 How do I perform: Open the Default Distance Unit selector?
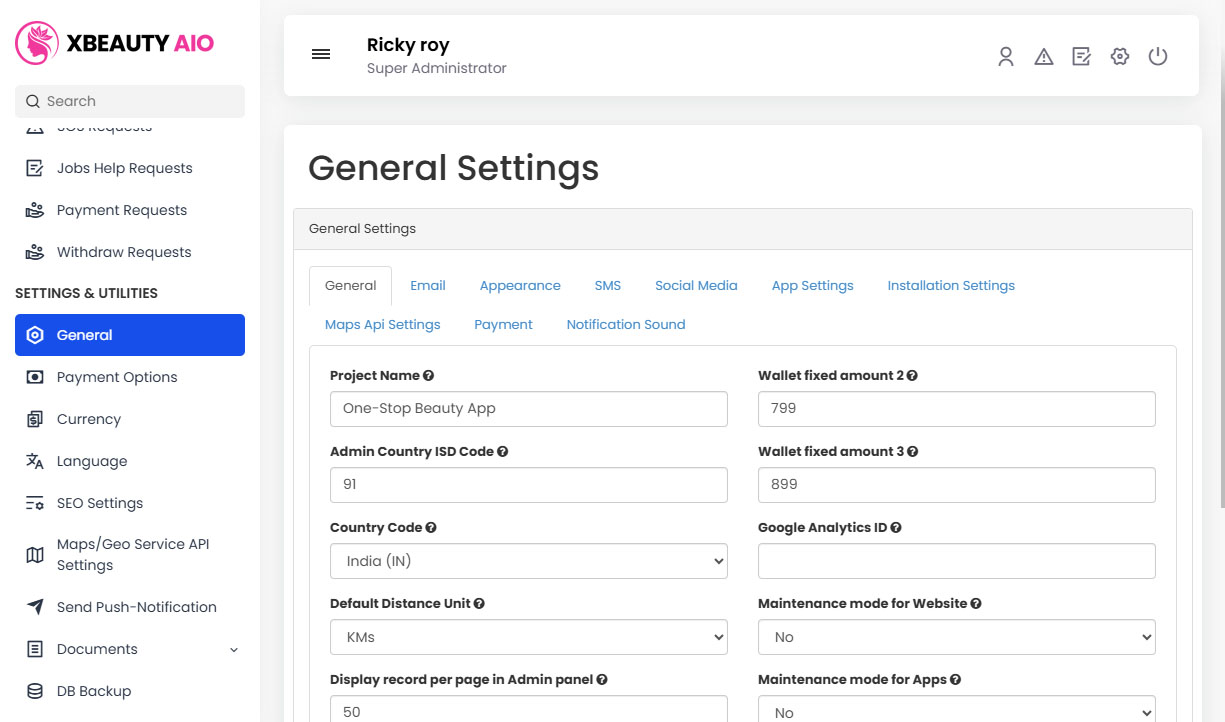tap(528, 637)
